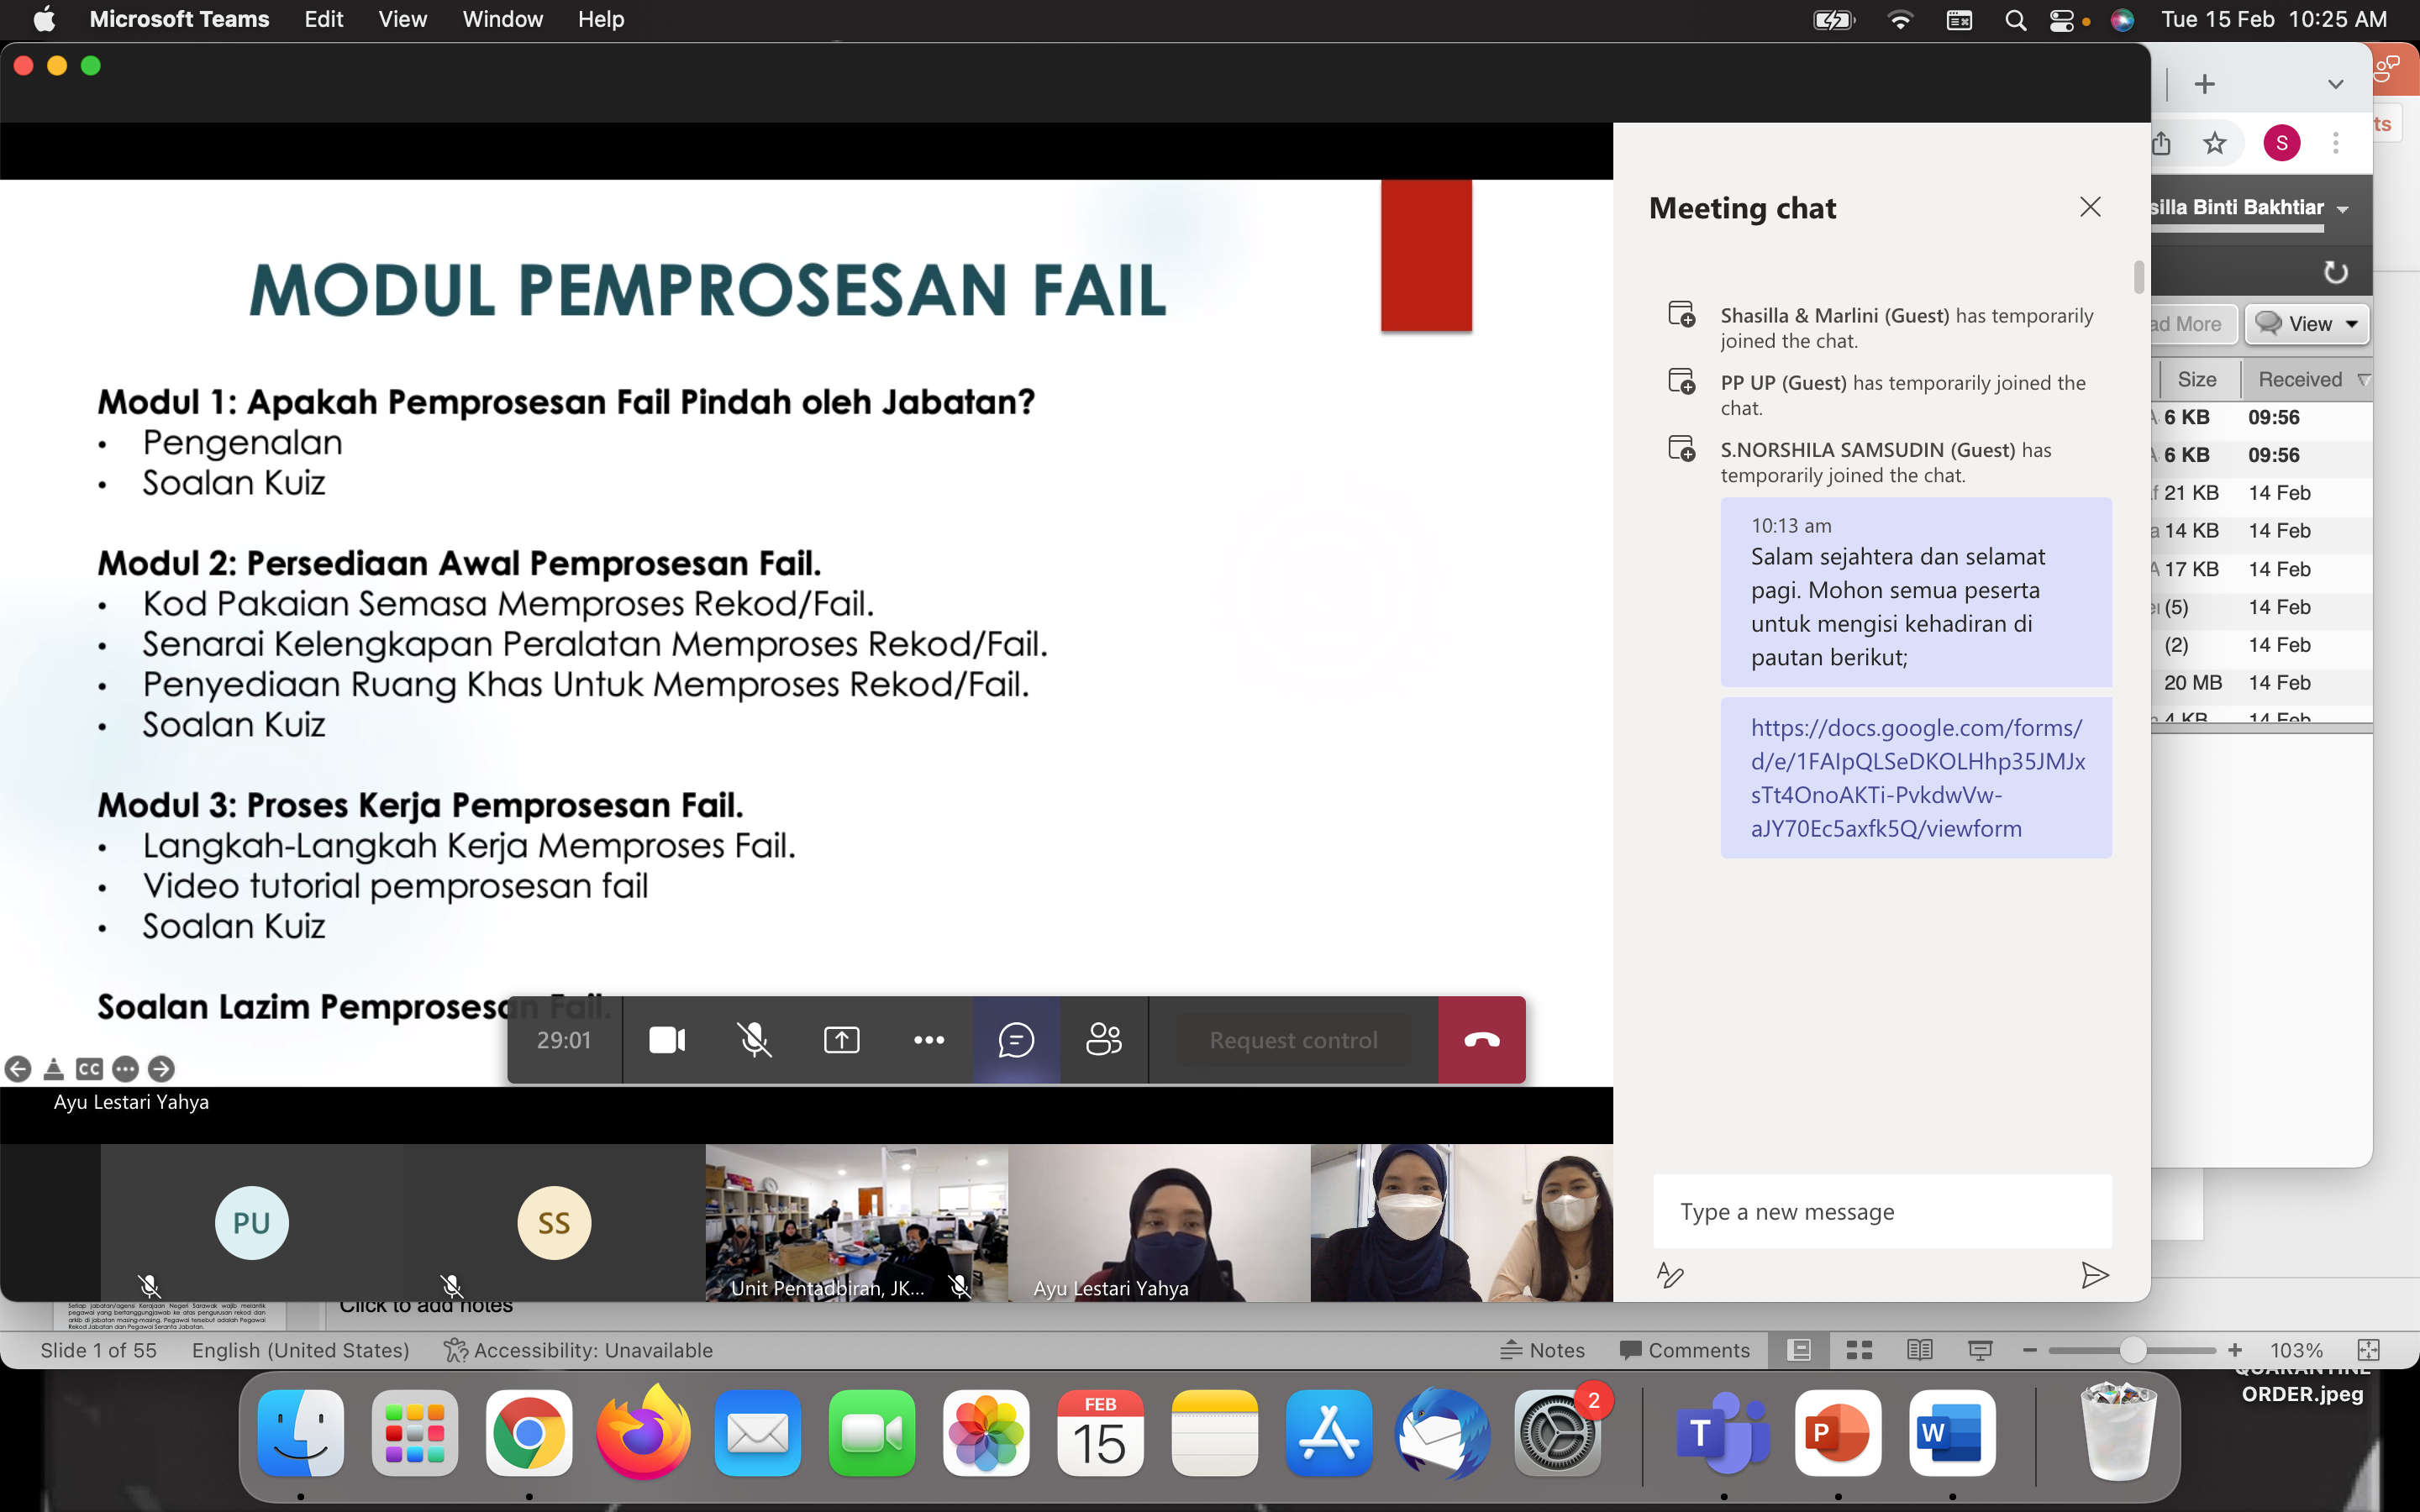Image resolution: width=2420 pixels, height=1512 pixels.
Task: Click the send message arrow icon
Action: click(2094, 1275)
